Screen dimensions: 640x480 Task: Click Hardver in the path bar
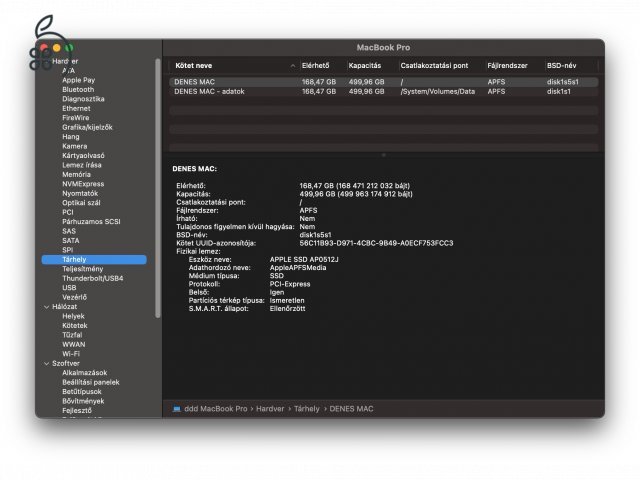tap(270, 409)
